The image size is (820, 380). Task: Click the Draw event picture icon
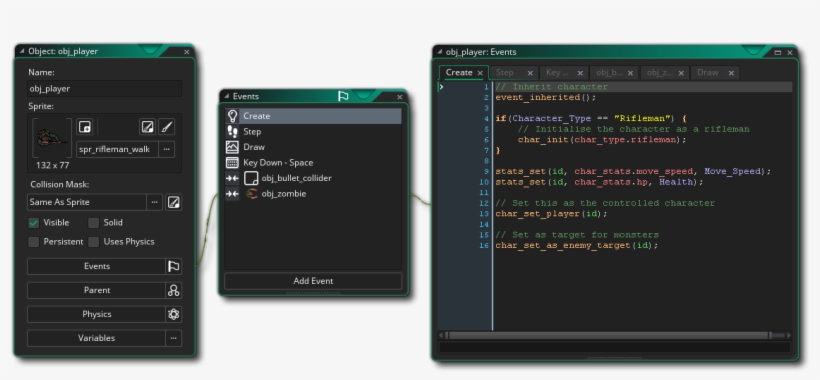click(232, 147)
